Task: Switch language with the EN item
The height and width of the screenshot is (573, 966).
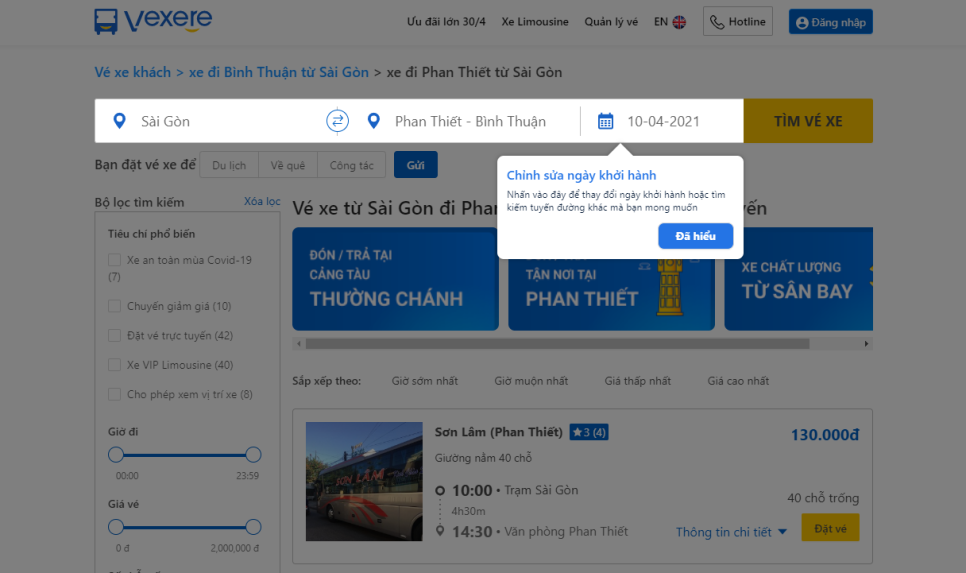Action: [660, 22]
